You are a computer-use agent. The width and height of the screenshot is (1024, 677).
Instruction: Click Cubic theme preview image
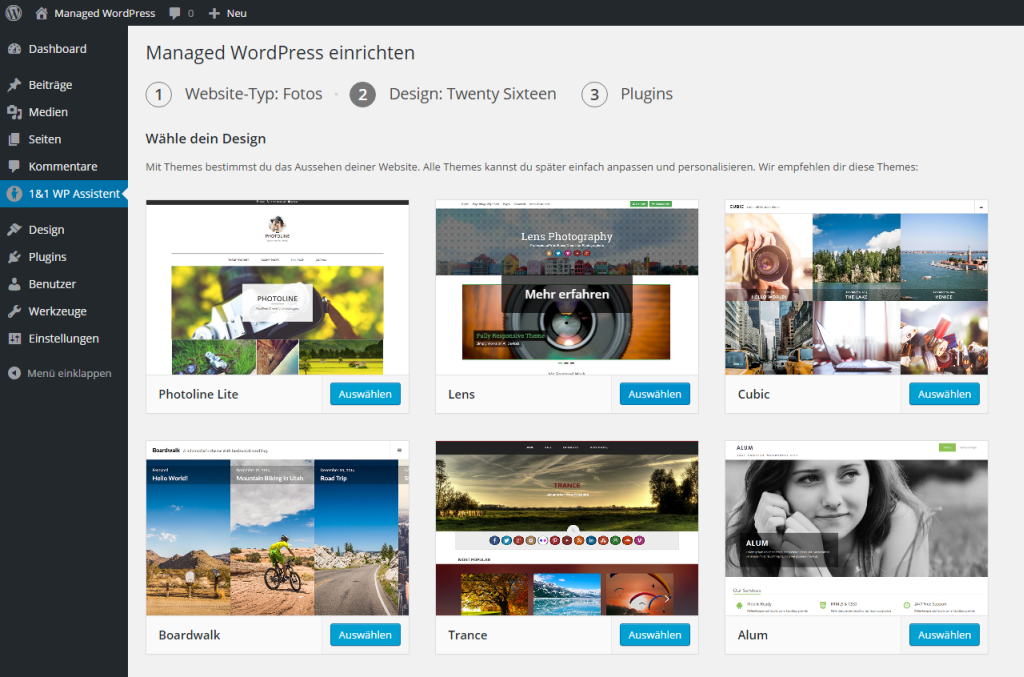pos(856,287)
